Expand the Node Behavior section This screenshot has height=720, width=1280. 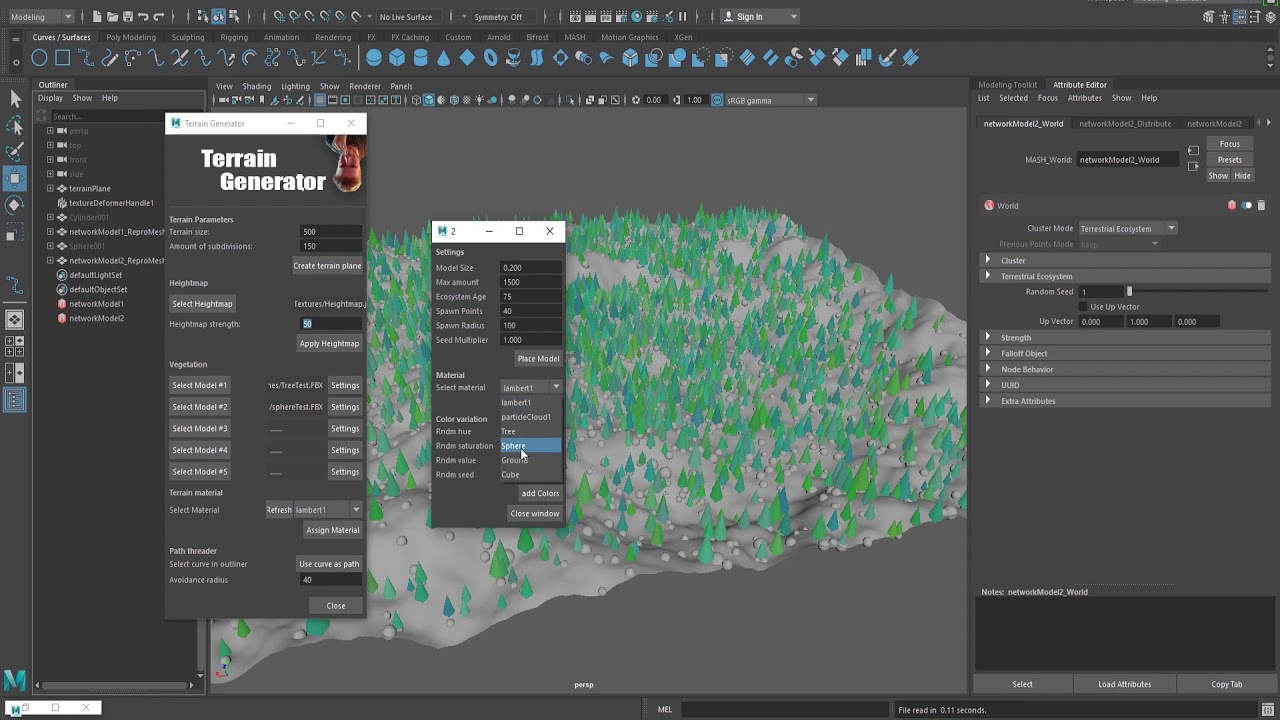(x=988, y=369)
